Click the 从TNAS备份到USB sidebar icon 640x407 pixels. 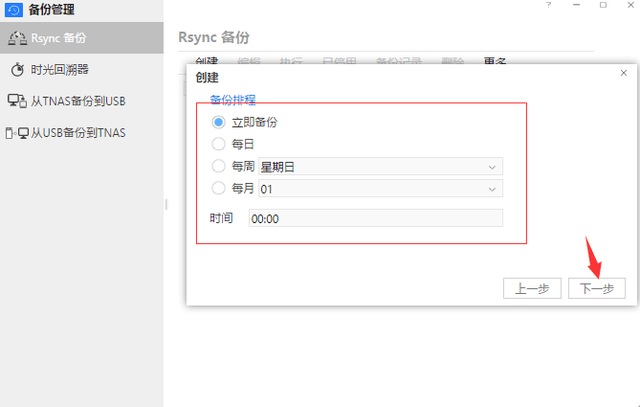pyautogui.click(x=16, y=101)
